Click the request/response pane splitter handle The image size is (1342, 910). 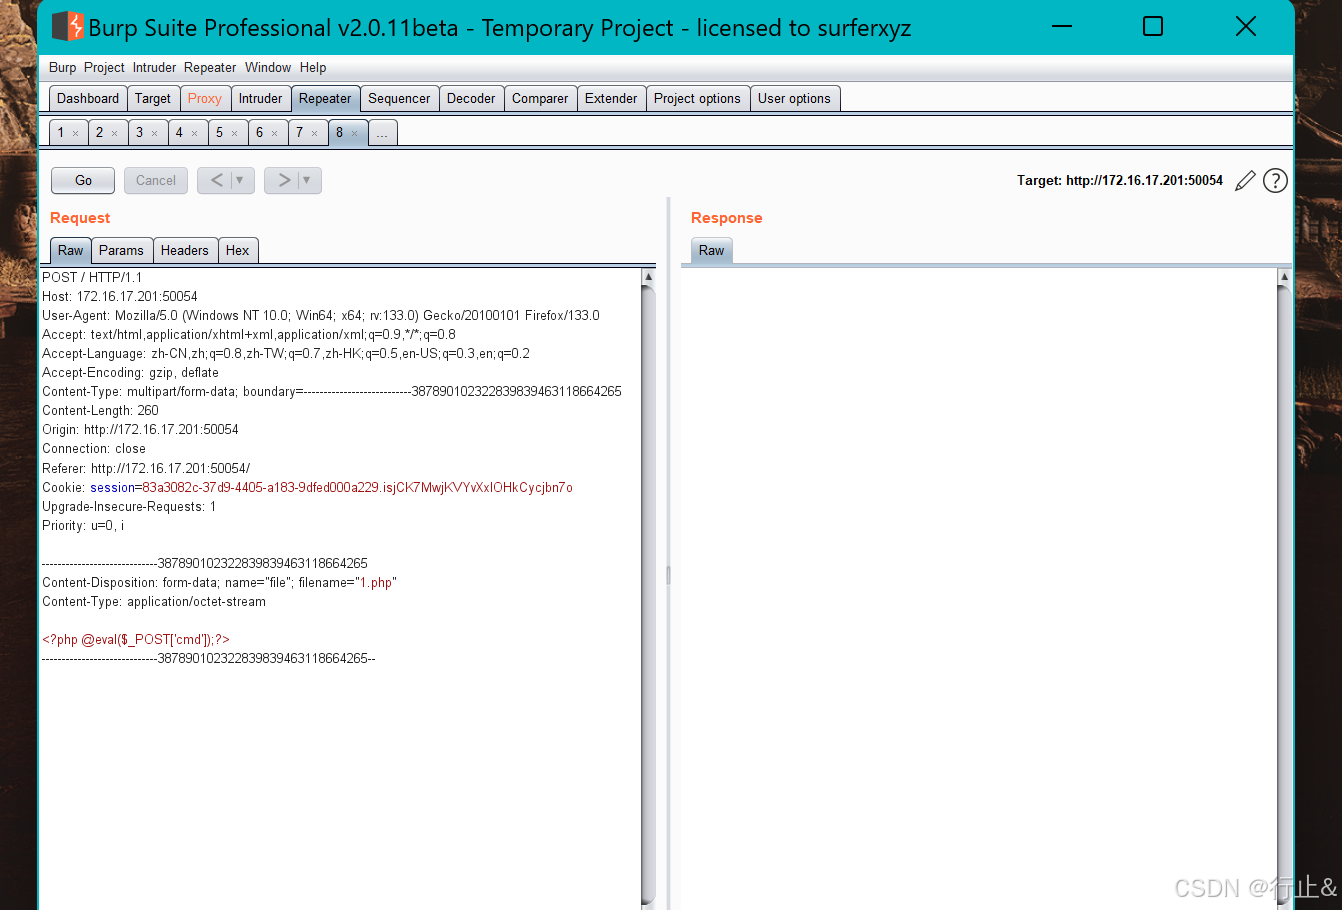[x=668, y=575]
